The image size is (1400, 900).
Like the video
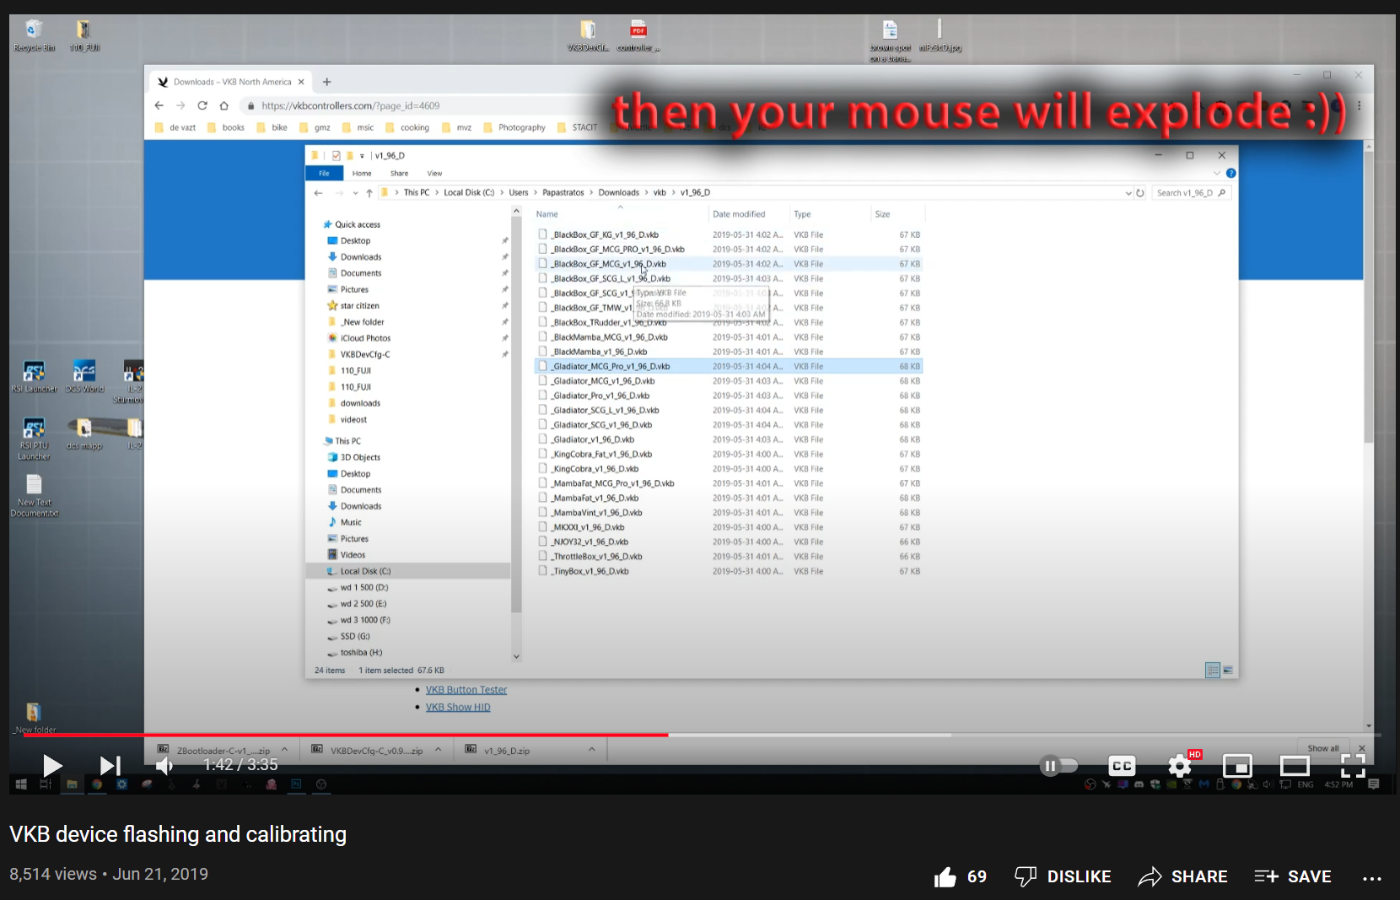tap(960, 877)
